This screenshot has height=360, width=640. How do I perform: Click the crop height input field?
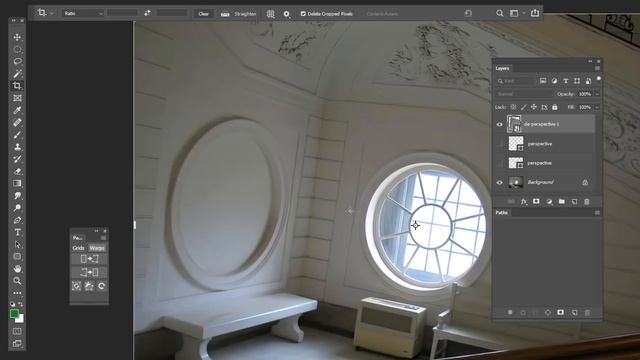tap(172, 13)
